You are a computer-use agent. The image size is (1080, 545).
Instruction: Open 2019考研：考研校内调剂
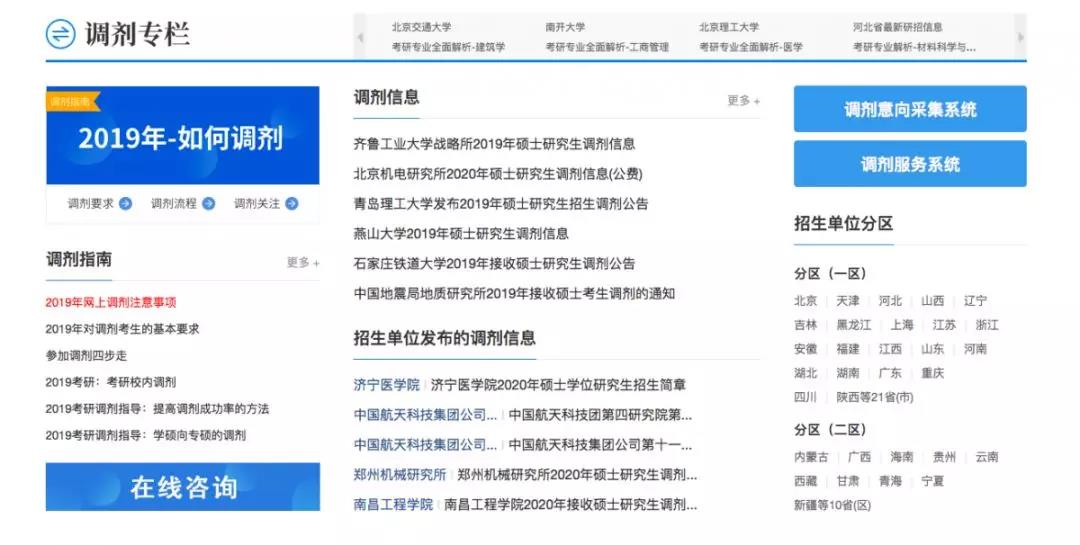110,382
